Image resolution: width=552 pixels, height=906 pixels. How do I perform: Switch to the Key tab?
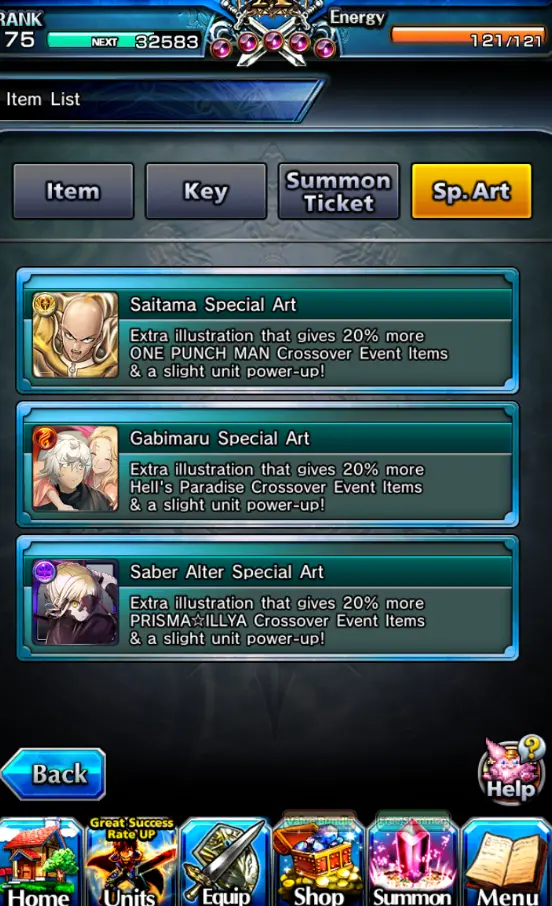coord(206,191)
